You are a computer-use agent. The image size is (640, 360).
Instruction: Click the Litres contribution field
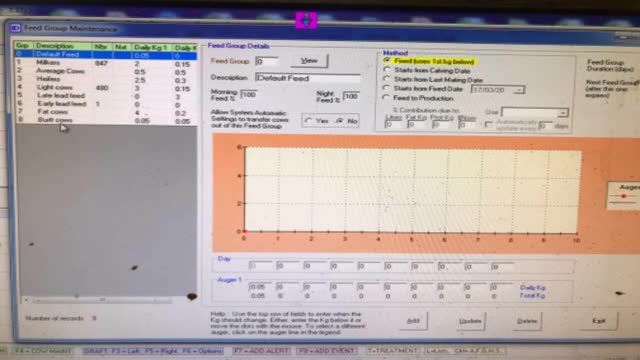click(x=393, y=125)
